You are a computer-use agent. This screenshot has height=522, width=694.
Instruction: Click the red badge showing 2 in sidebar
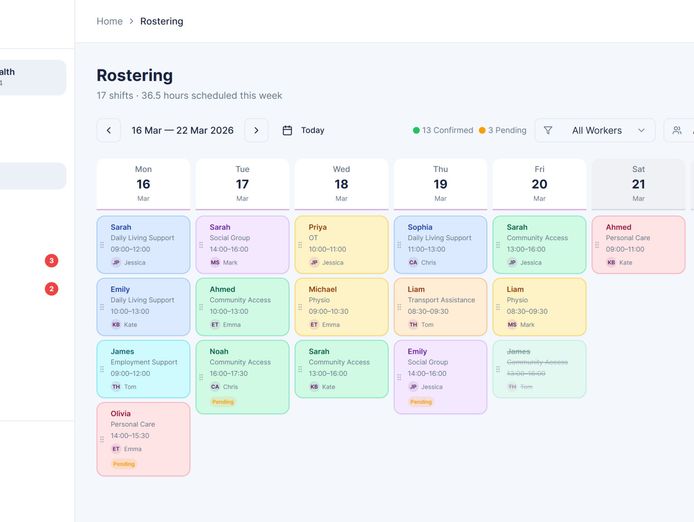click(51, 289)
